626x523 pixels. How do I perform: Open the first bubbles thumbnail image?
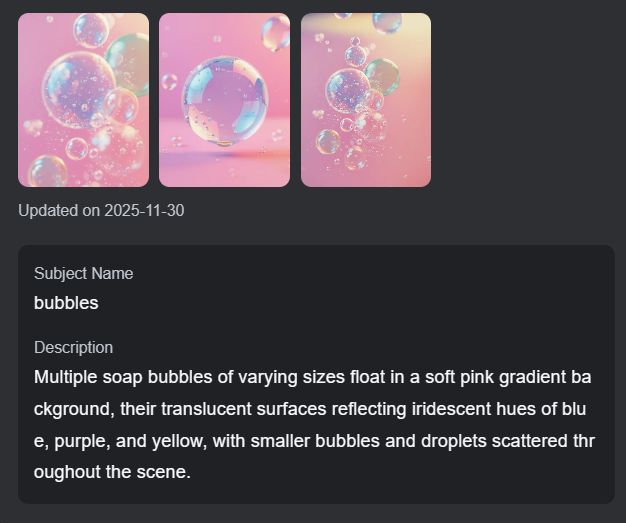pos(83,100)
